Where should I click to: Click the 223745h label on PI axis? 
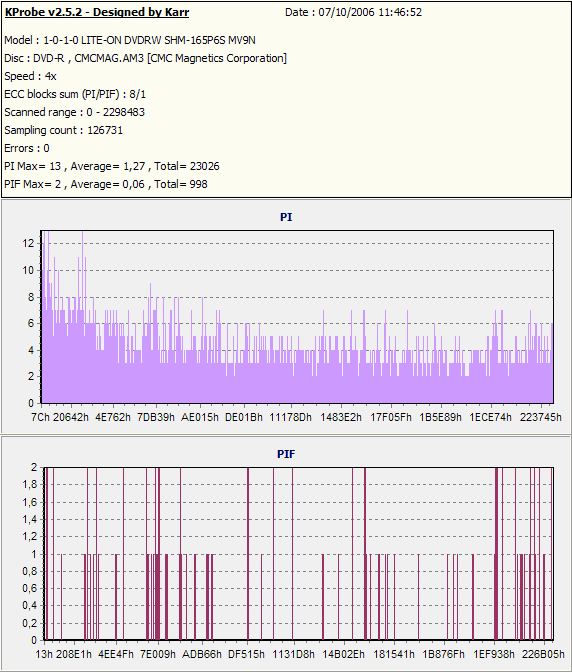(x=541, y=417)
